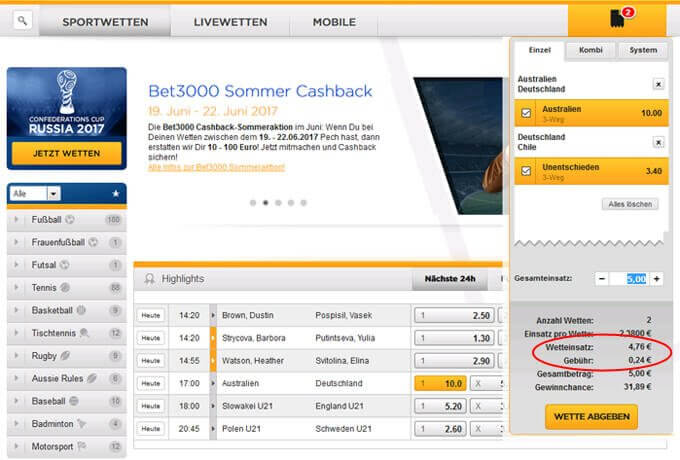Screen dimensions: 680x460
Task: Expand the Aussie Rules category
Action: tap(16, 378)
